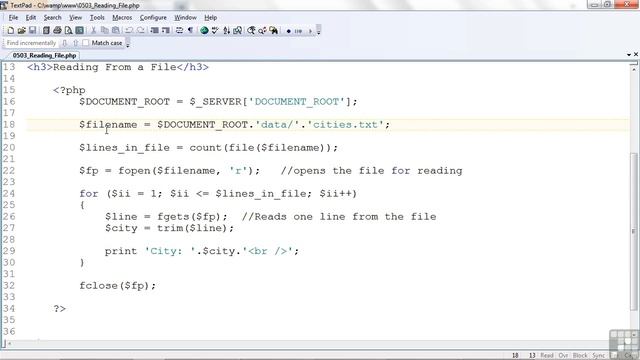640x360 pixels.
Task: Click scroll left arrow on horizontal scrollbar
Action: pyautogui.click(x=10, y=344)
